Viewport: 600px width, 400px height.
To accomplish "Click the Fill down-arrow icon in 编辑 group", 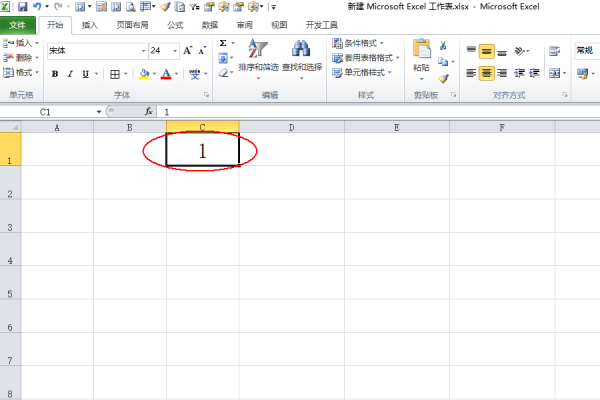I will point(223,58).
